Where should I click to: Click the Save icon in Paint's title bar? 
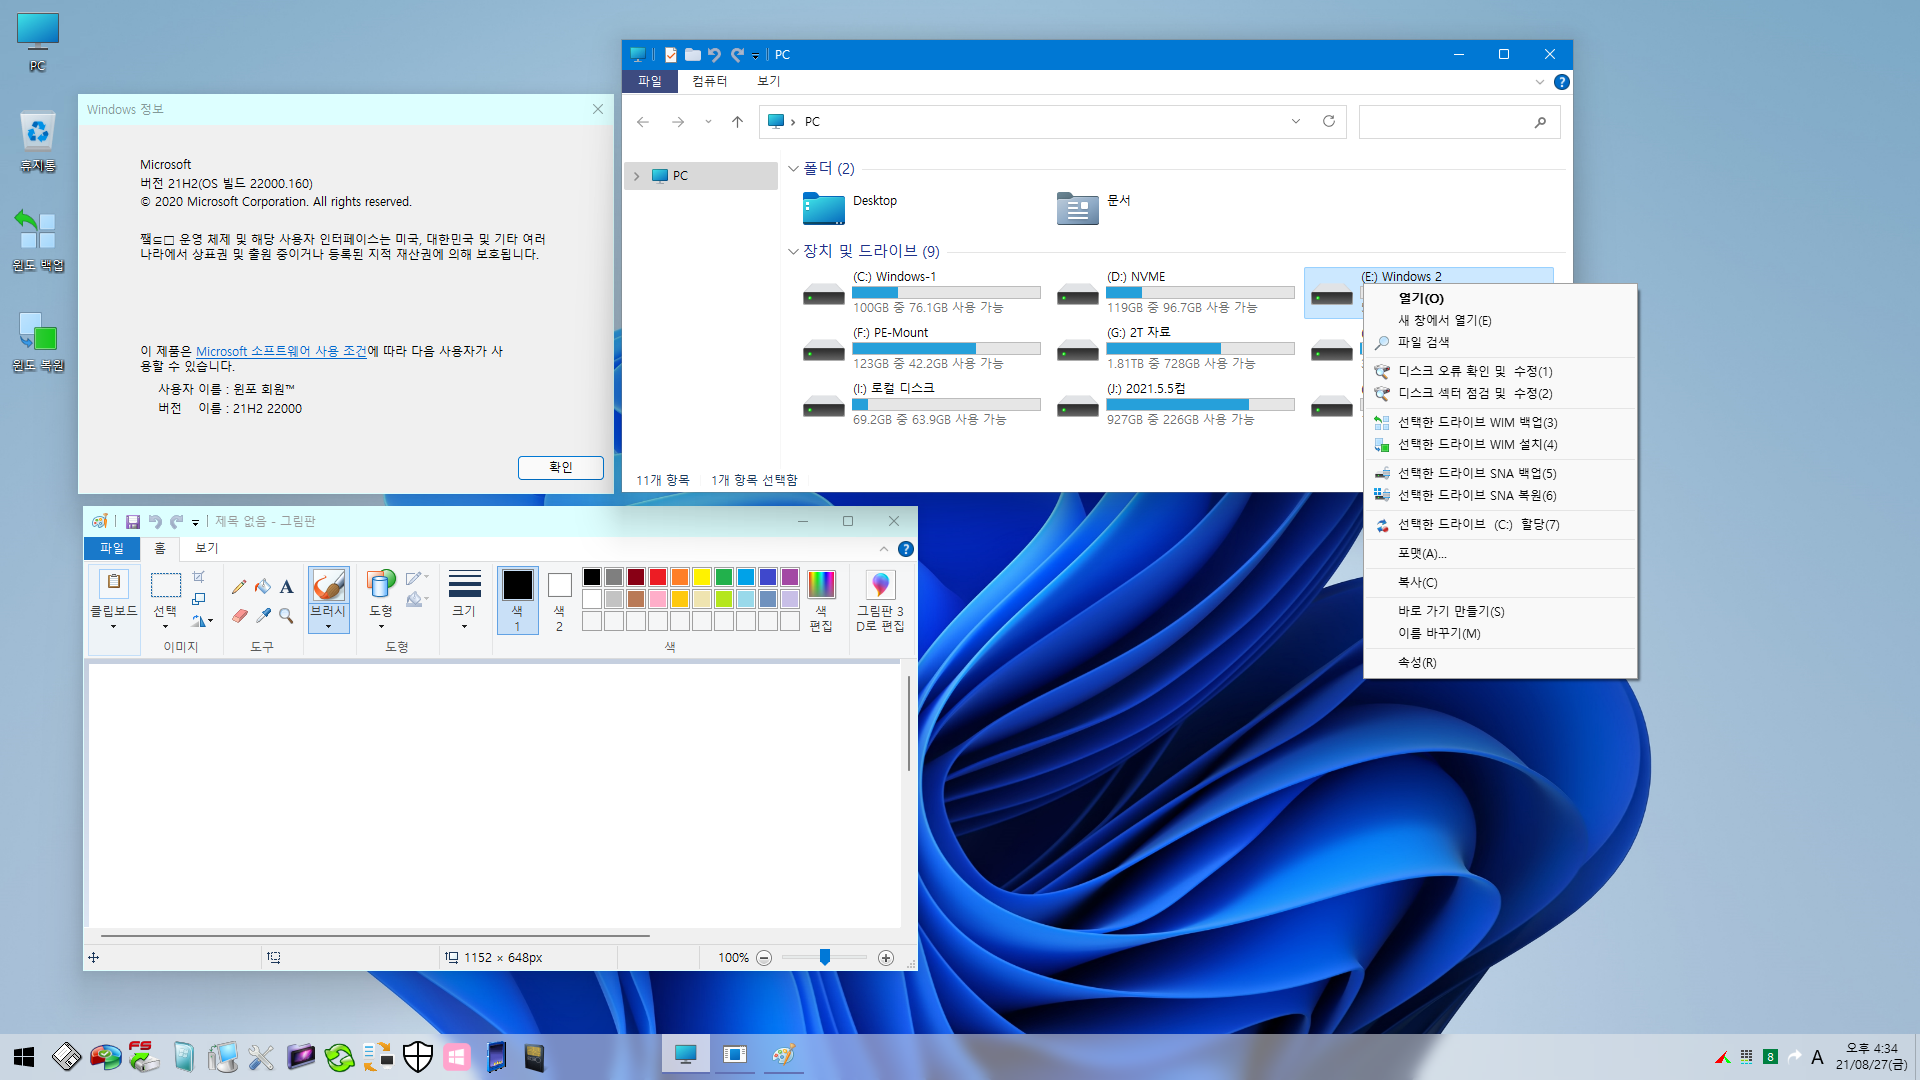pyautogui.click(x=132, y=521)
